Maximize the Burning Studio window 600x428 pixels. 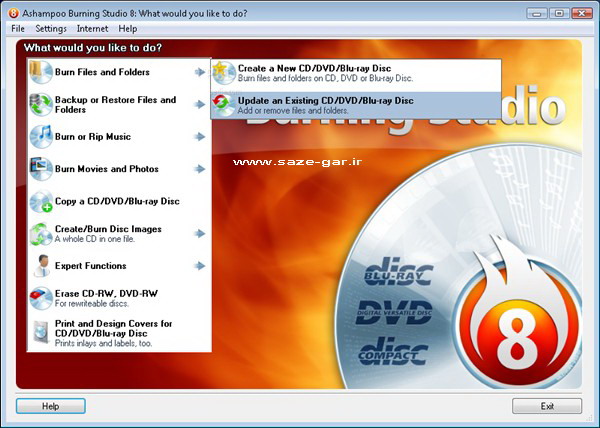pyautogui.click(x=559, y=14)
